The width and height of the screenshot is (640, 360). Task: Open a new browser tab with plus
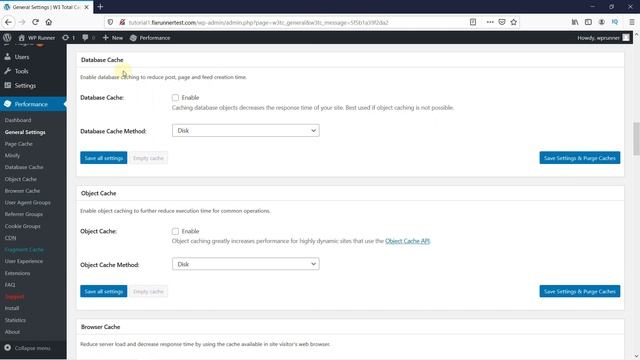pos(100,7)
